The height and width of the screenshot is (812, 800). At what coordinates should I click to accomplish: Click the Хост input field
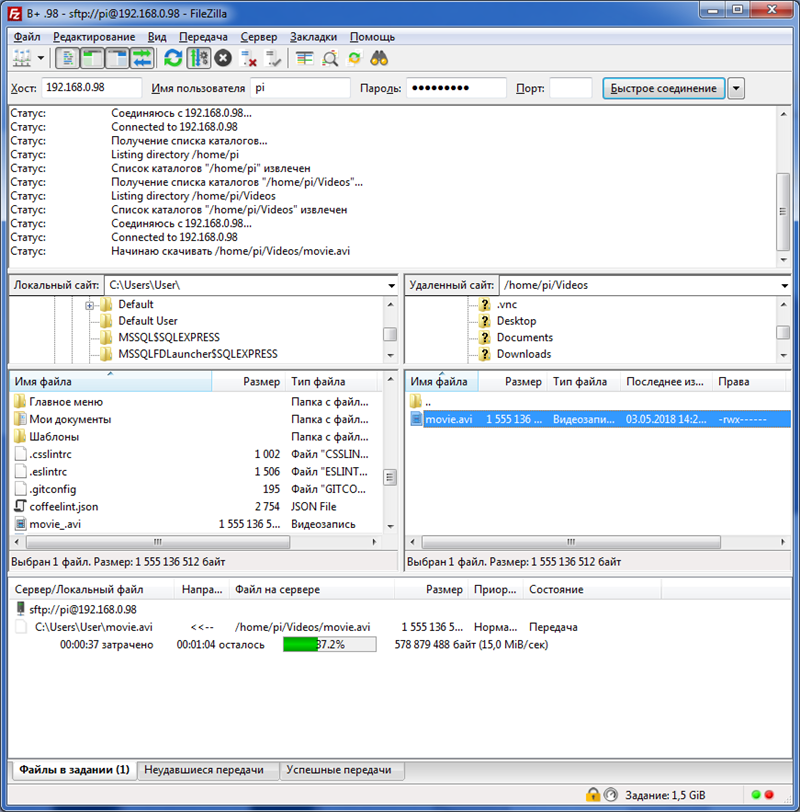pos(92,88)
